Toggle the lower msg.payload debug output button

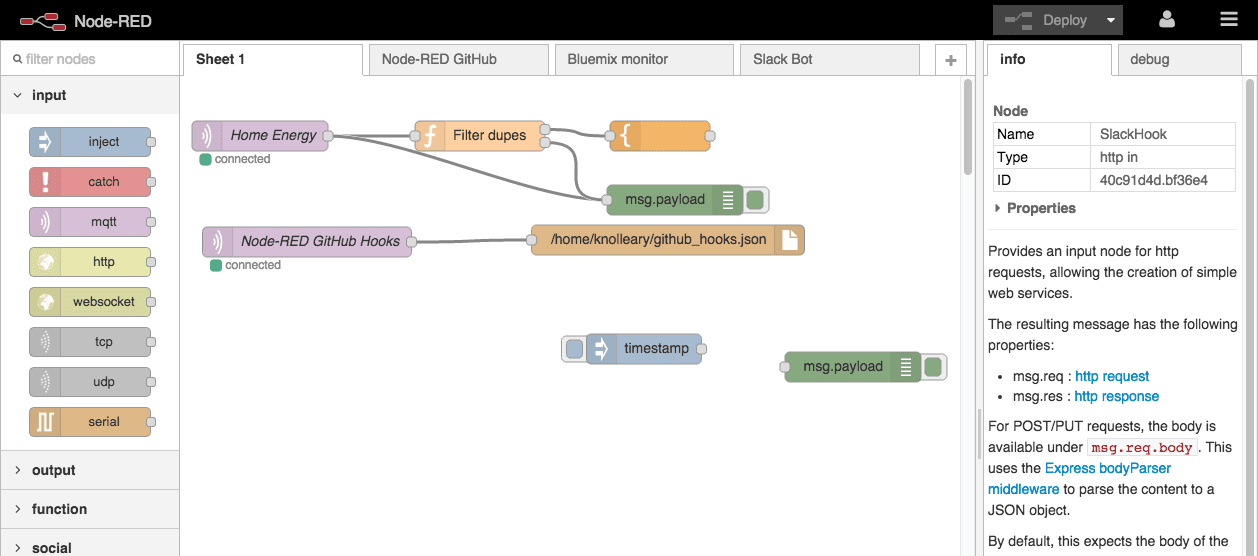tap(933, 367)
